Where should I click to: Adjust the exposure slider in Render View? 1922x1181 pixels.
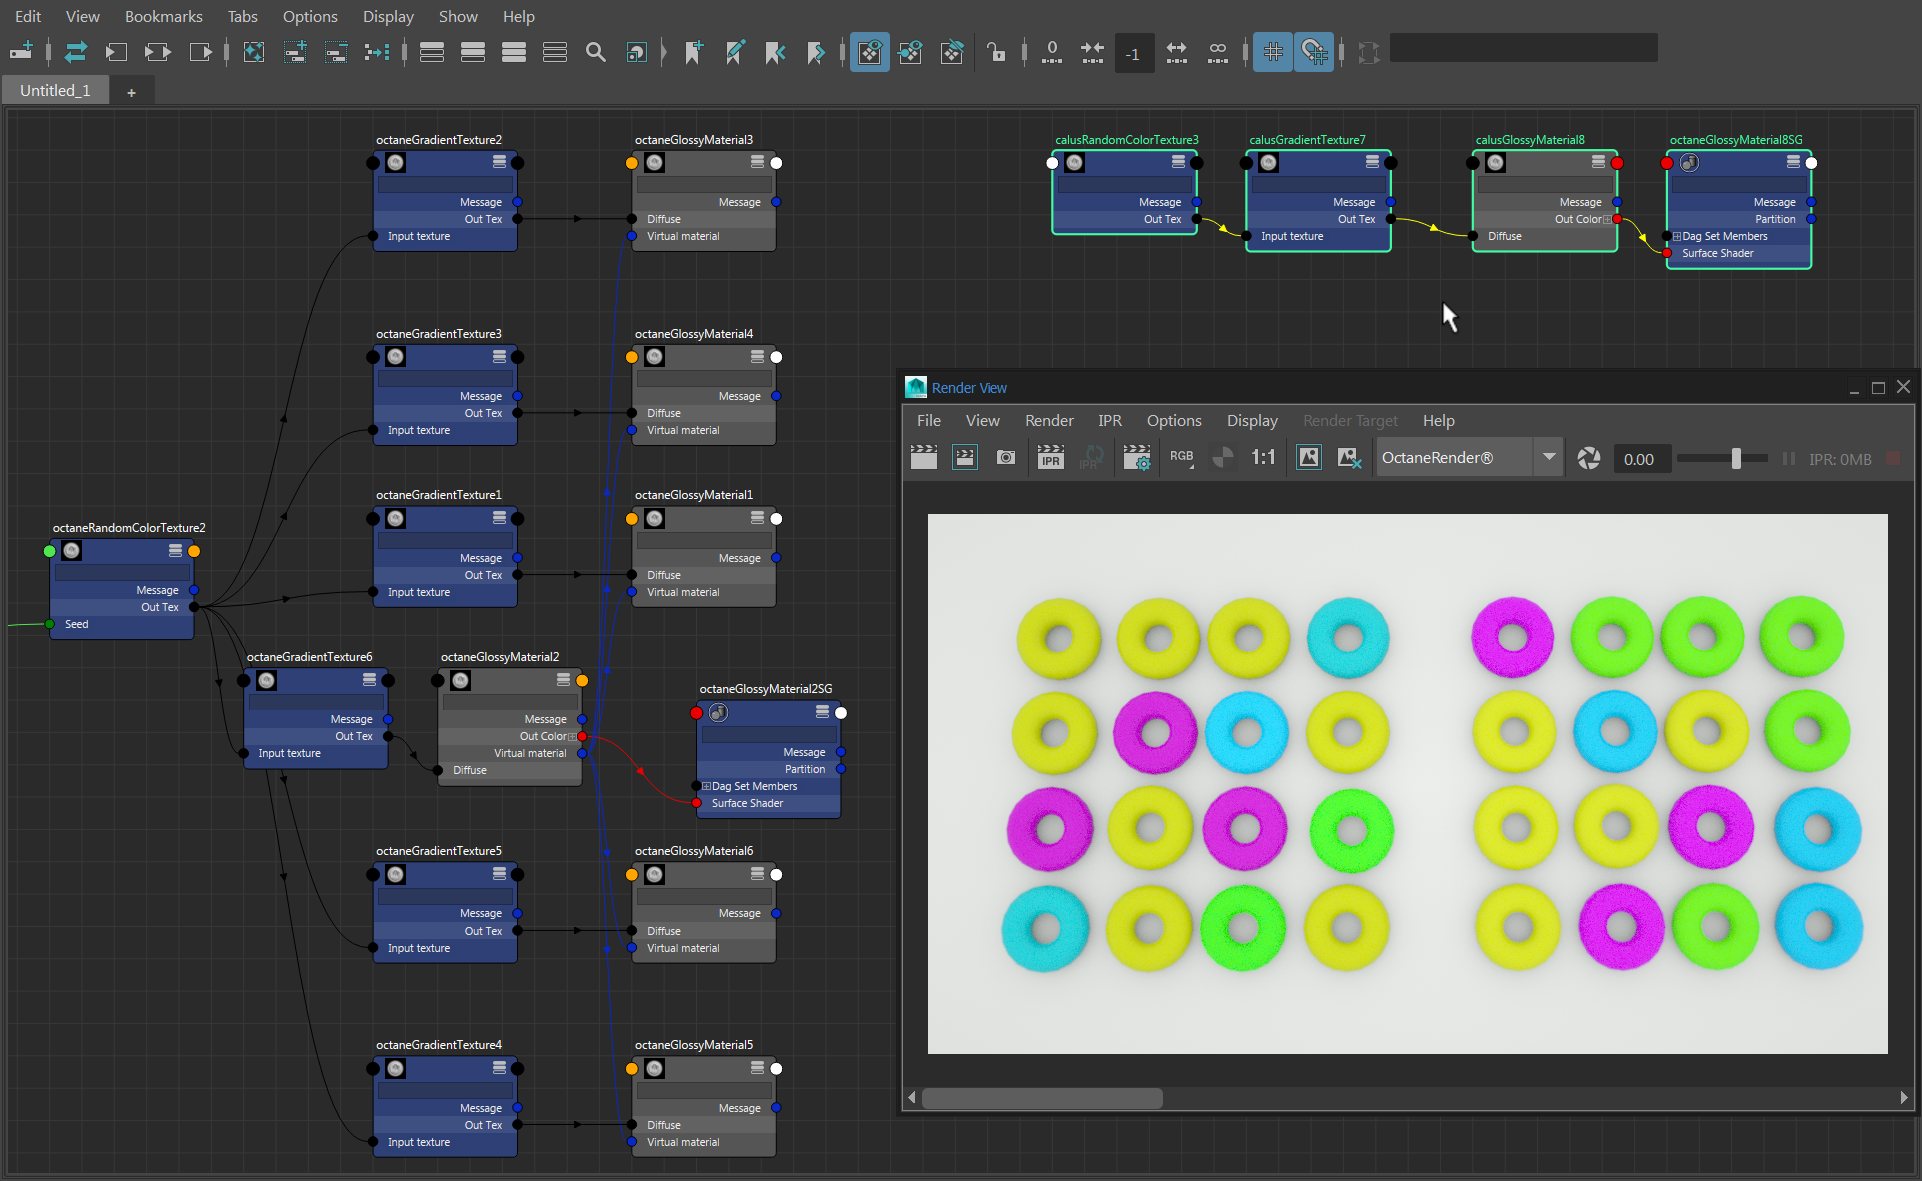[x=1736, y=458]
